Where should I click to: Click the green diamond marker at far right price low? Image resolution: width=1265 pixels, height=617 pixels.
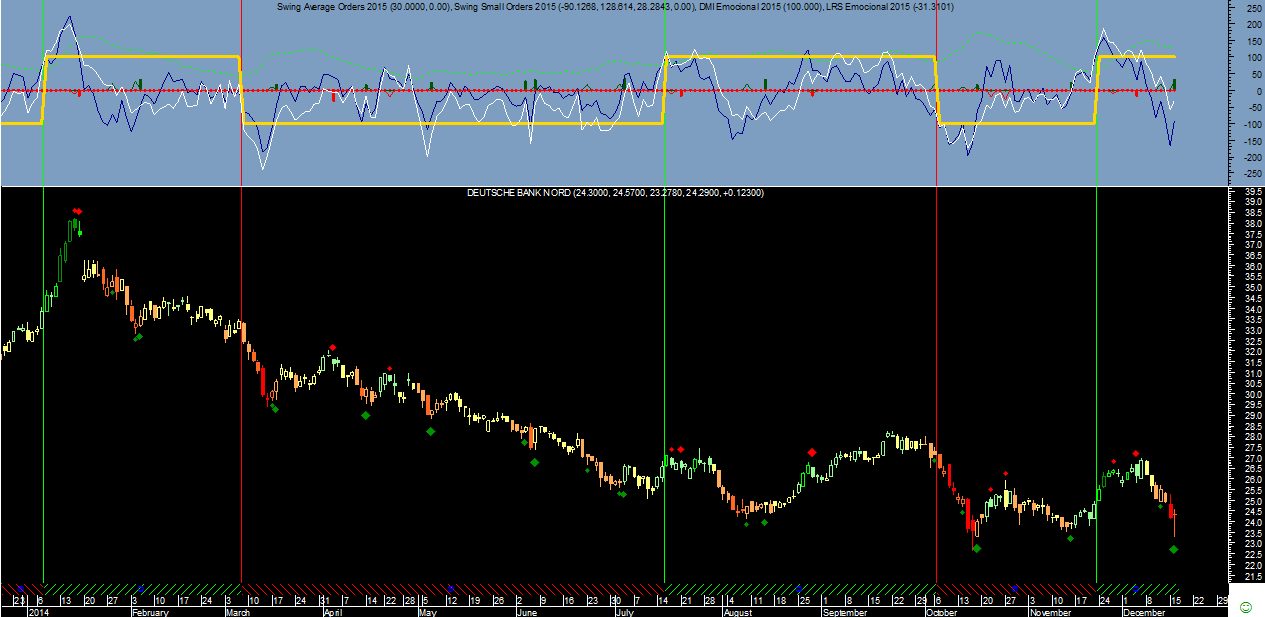pyautogui.click(x=1173, y=549)
